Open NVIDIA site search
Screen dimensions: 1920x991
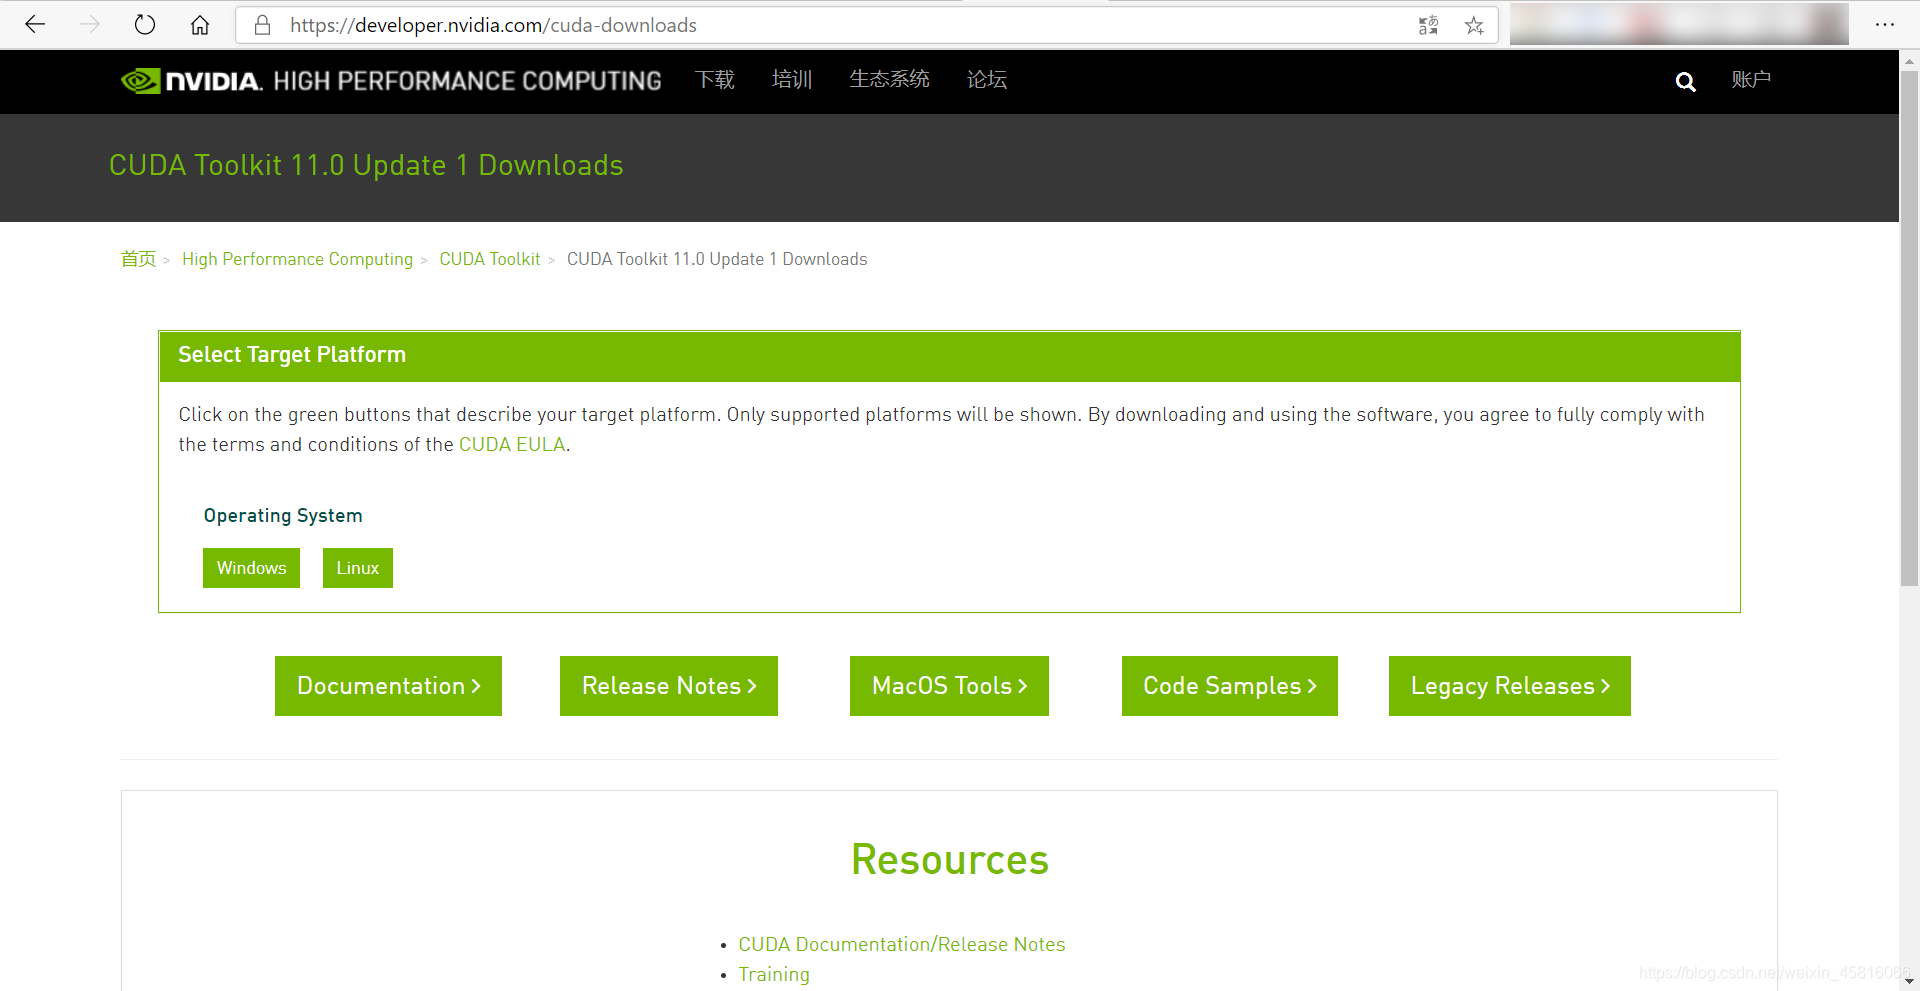click(x=1685, y=82)
